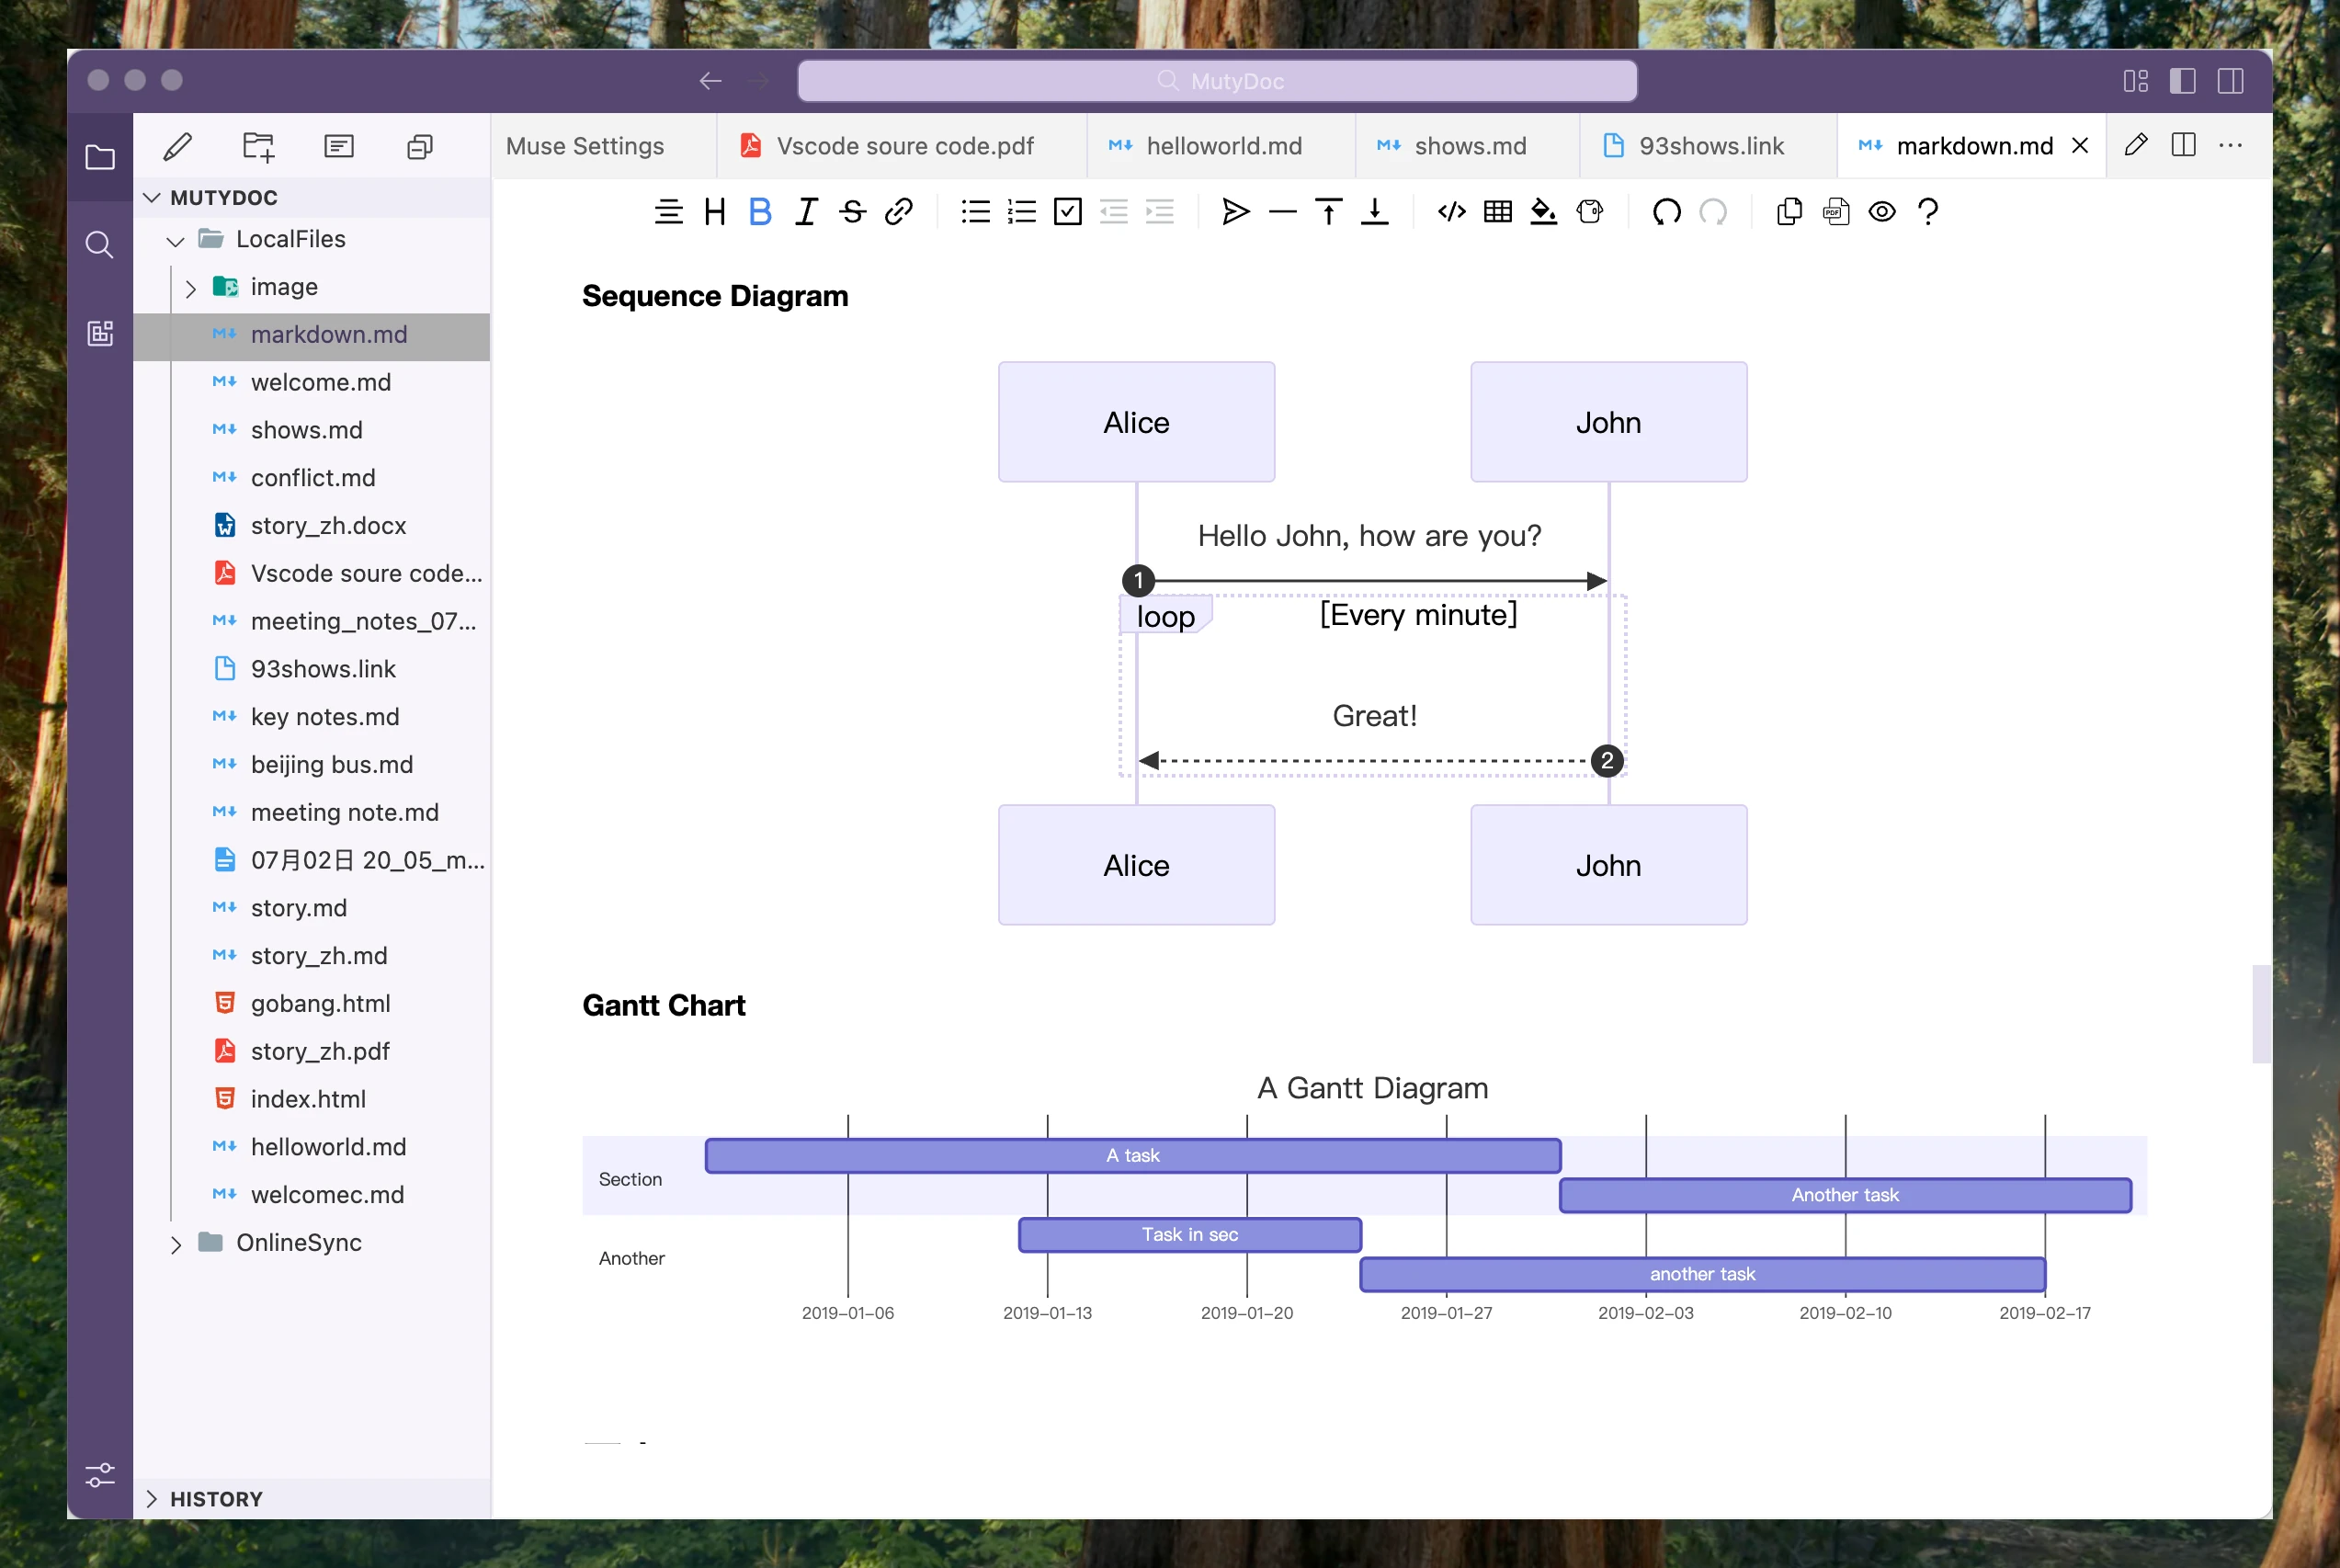Insert a code block icon
The image size is (2340, 1568).
[x=1451, y=212]
